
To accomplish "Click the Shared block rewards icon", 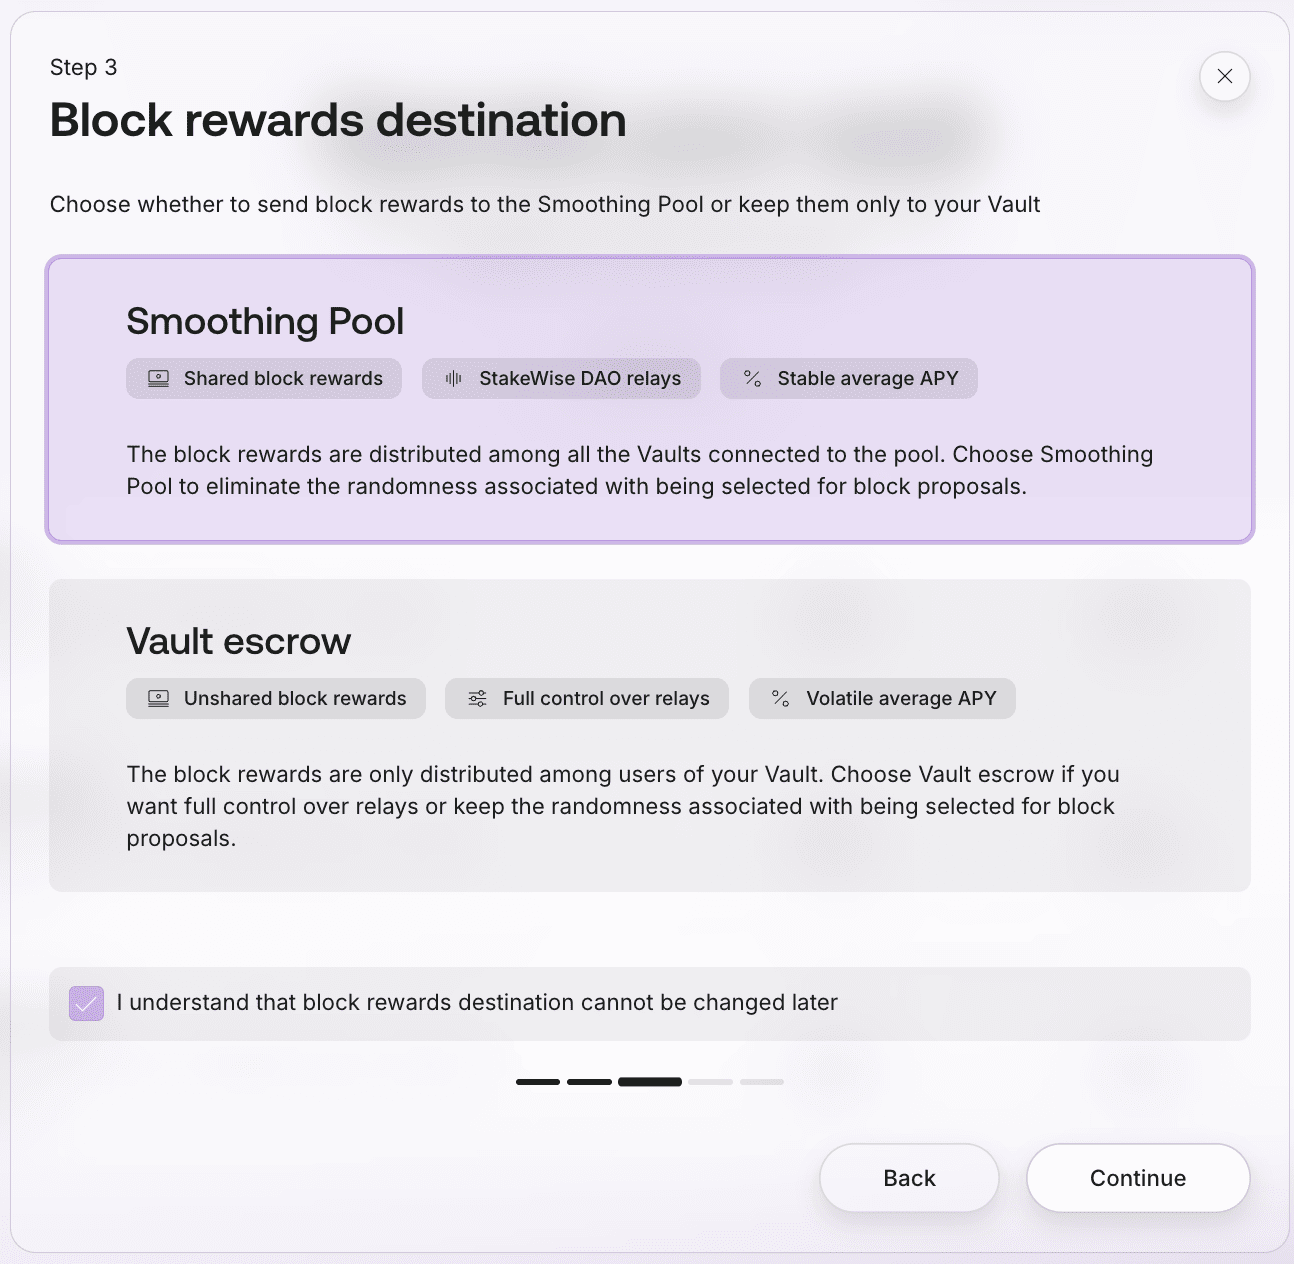I will coord(158,379).
